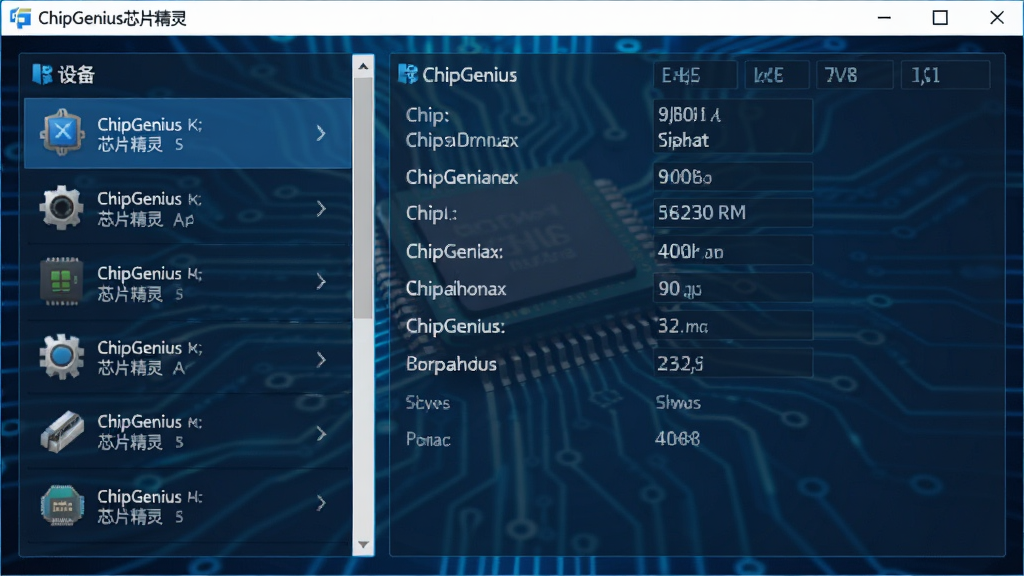Click the Chipaihonax value field starting with 90
Screen dimensions: 1024x576
[x=733, y=288]
